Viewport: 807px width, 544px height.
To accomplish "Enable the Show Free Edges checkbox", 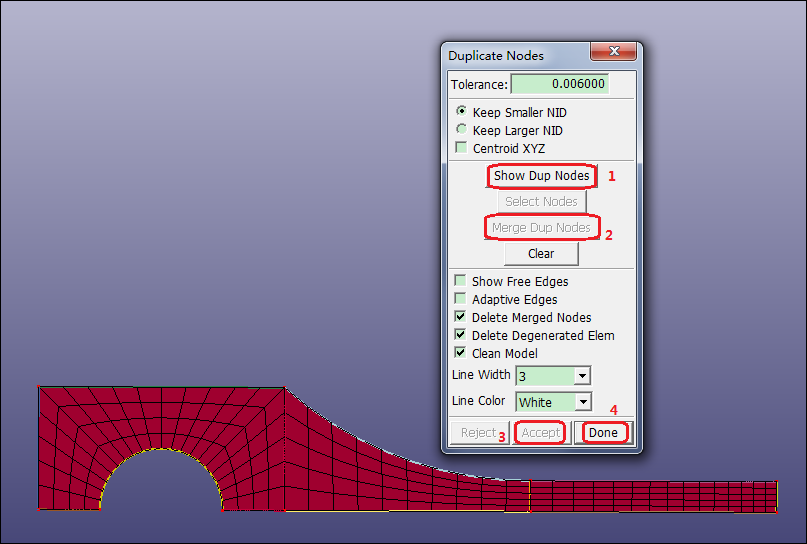I will pos(461,282).
